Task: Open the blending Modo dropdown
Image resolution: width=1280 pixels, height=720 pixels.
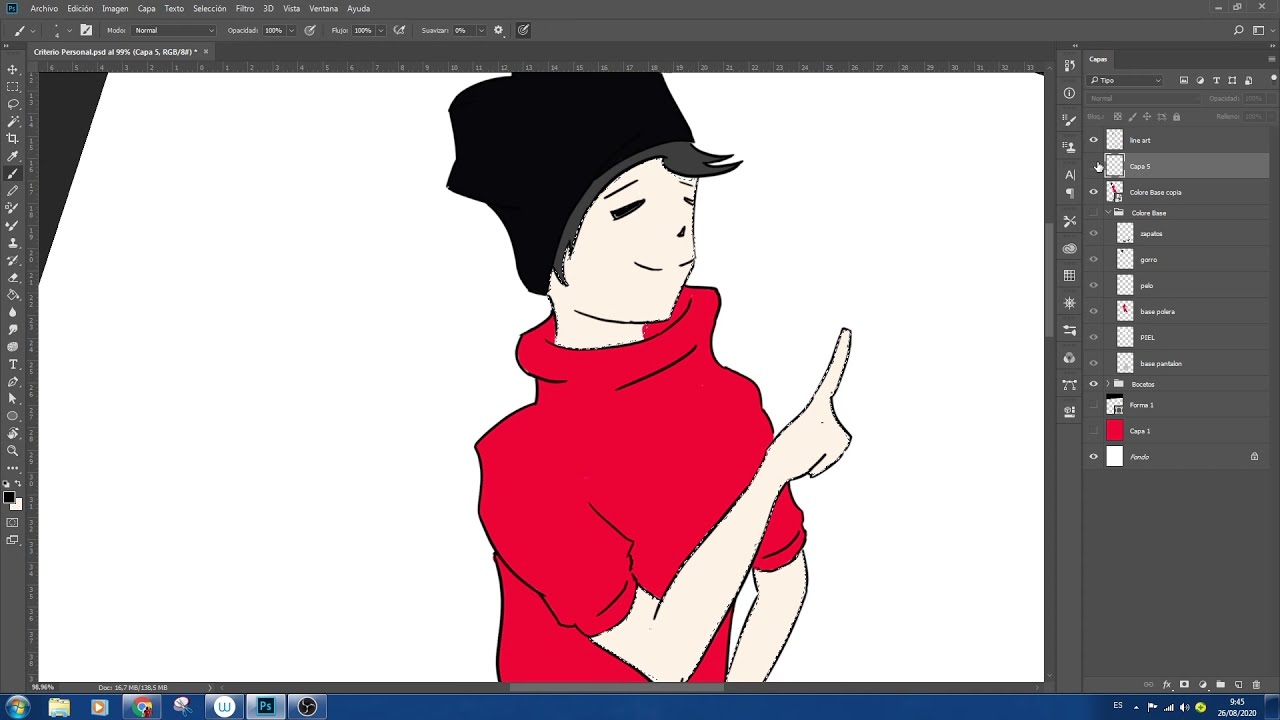Action: [x=175, y=30]
